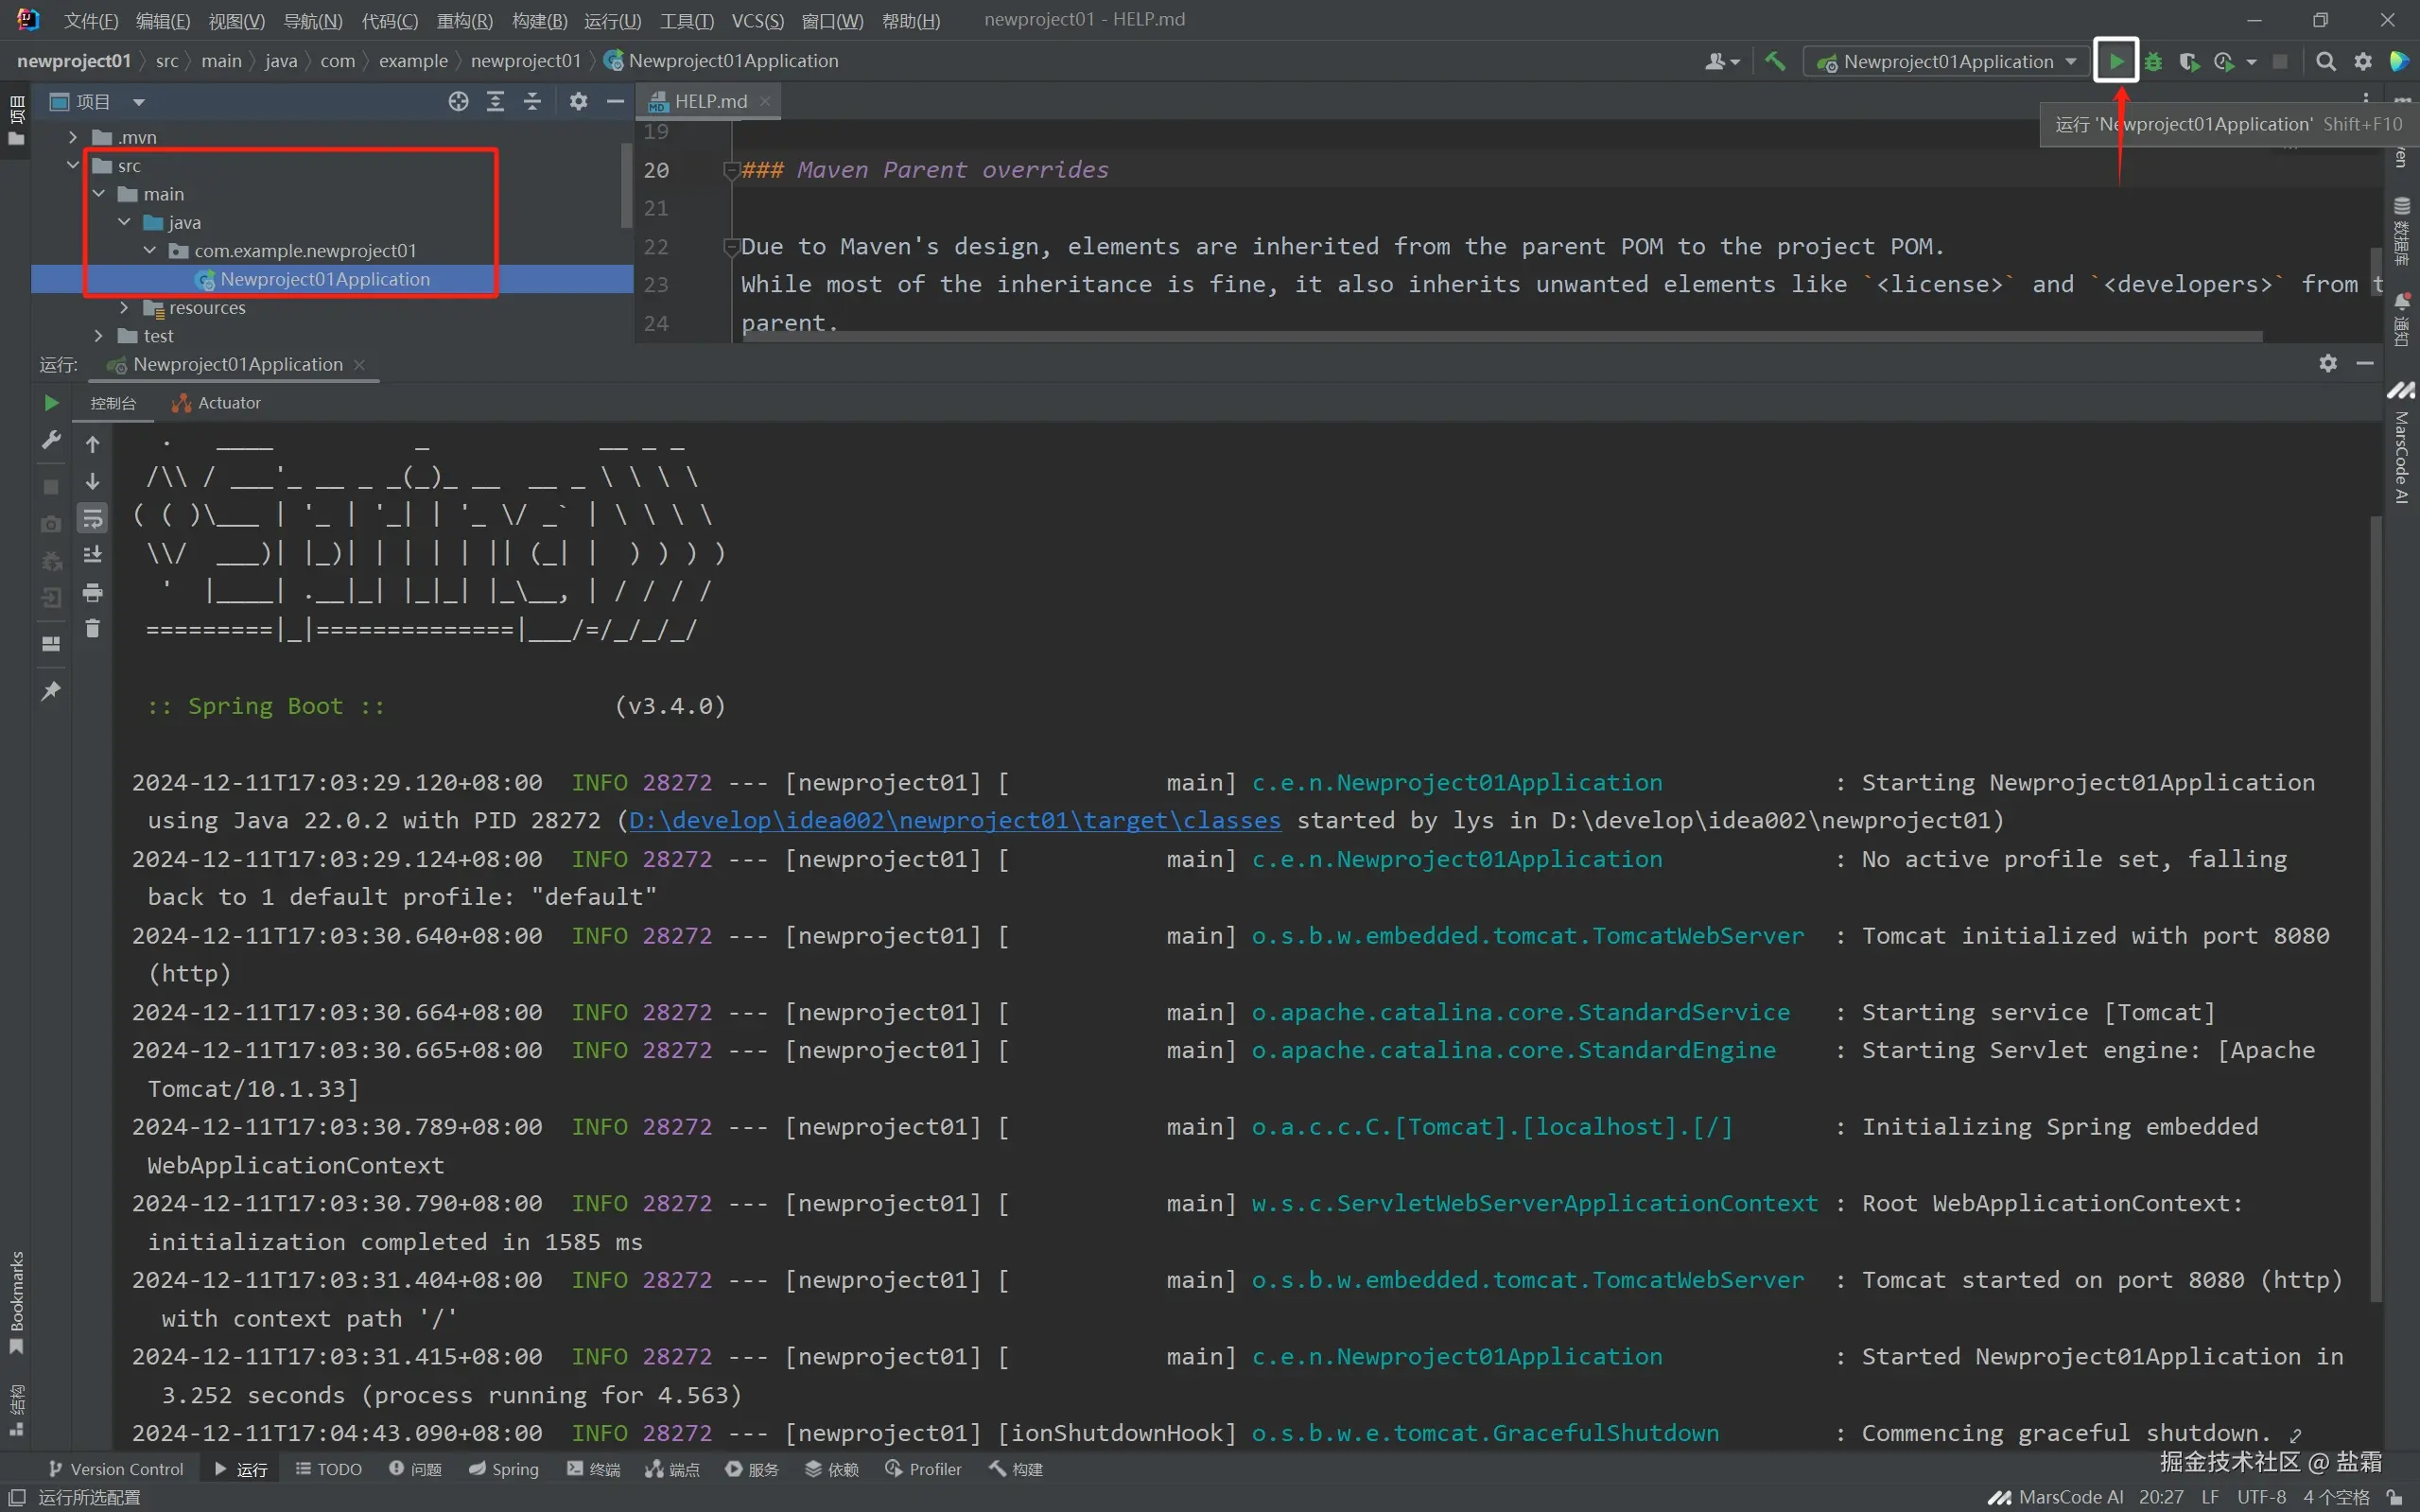Open the 重构(R) menu

pyautogui.click(x=464, y=21)
